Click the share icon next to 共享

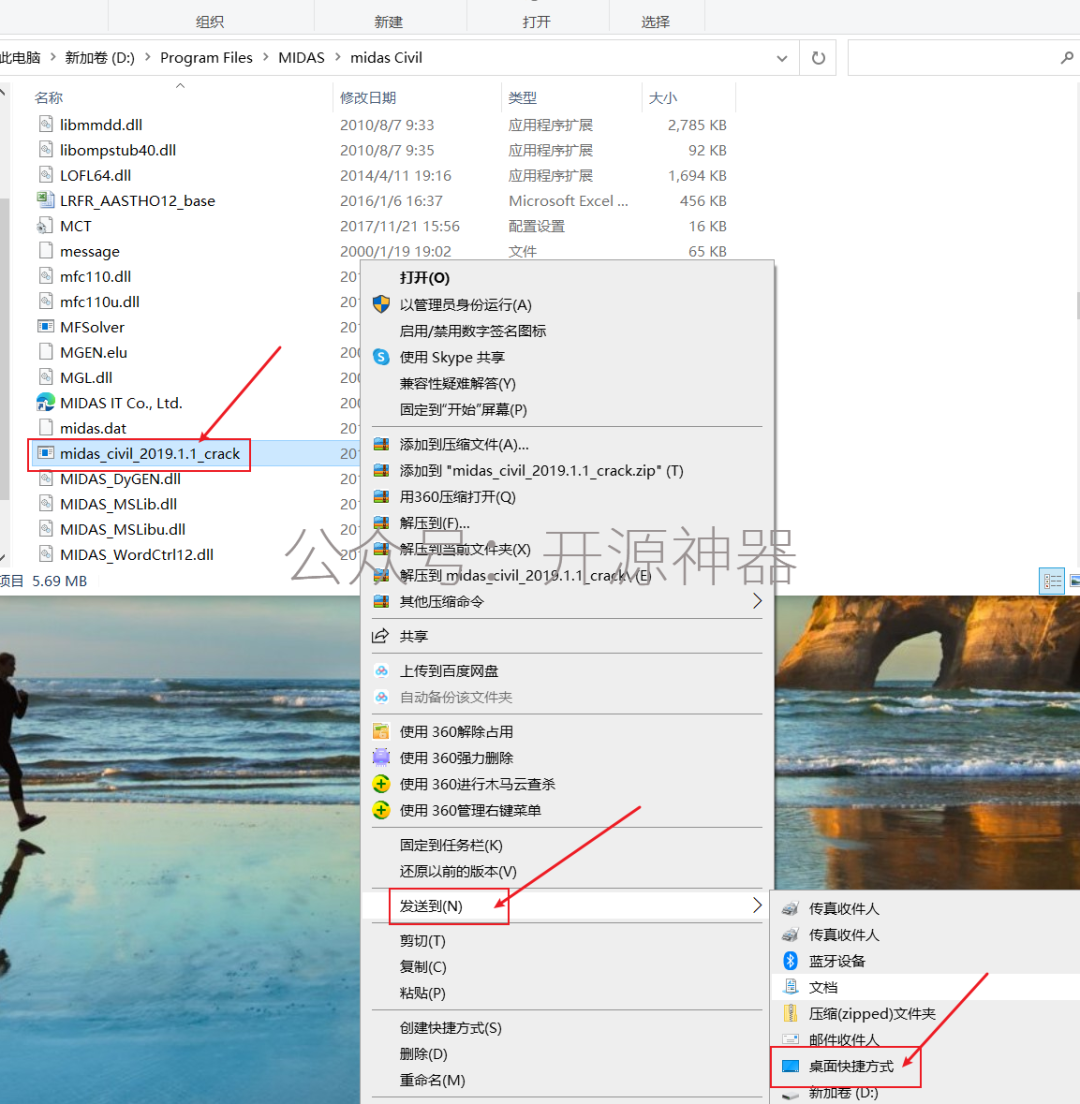point(380,636)
